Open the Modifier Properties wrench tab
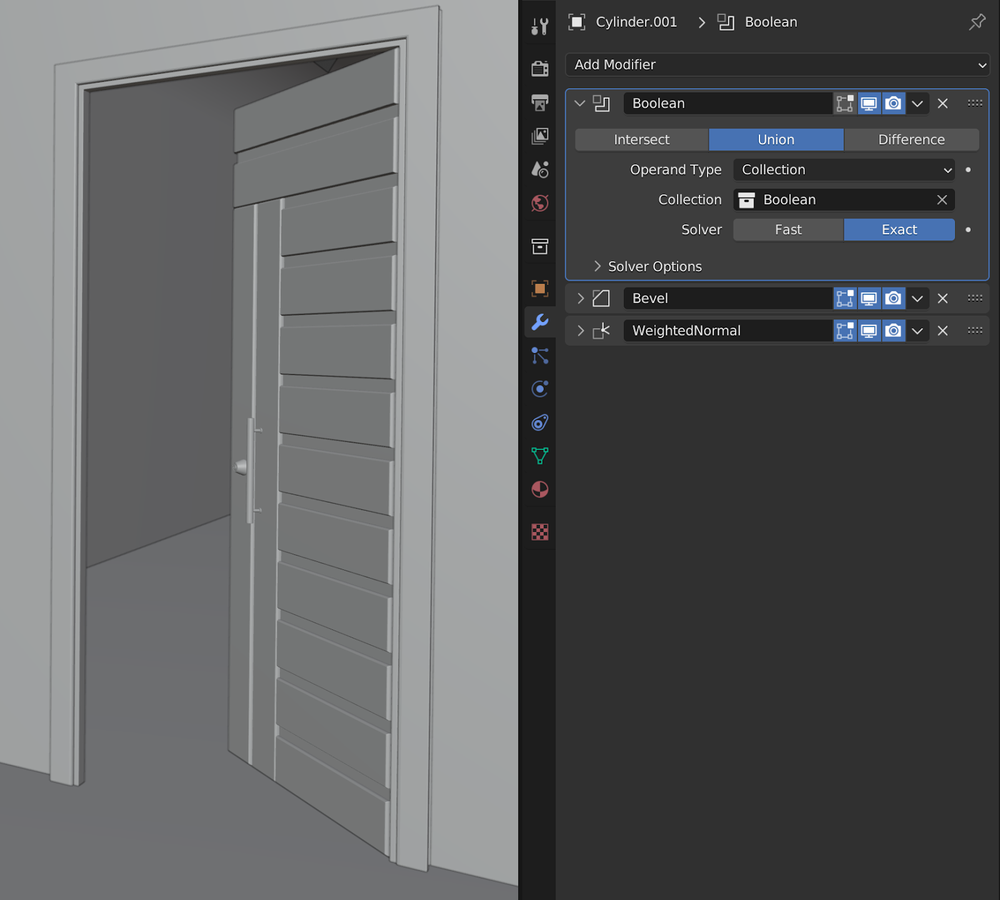The image size is (1000, 900). point(539,322)
